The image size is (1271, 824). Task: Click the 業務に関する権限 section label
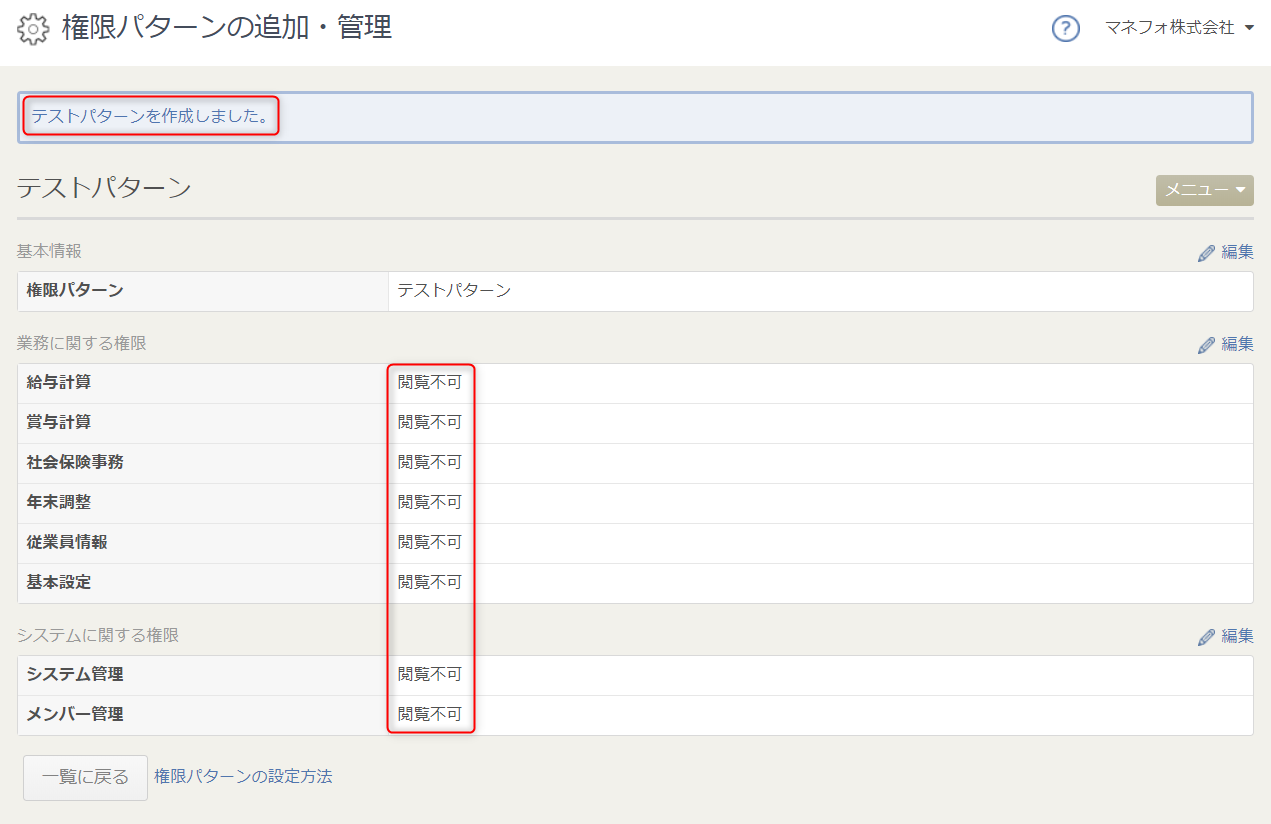(82, 343)
